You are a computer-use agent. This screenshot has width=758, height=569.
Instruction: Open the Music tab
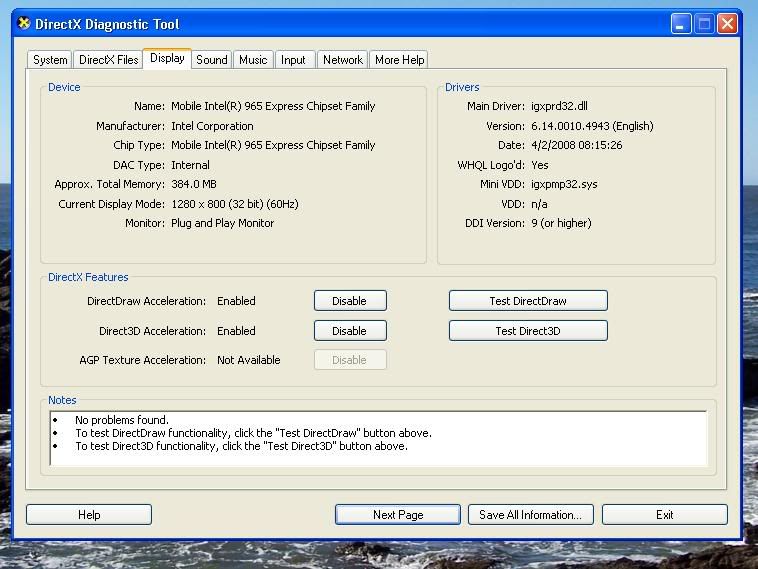[253, 59]
